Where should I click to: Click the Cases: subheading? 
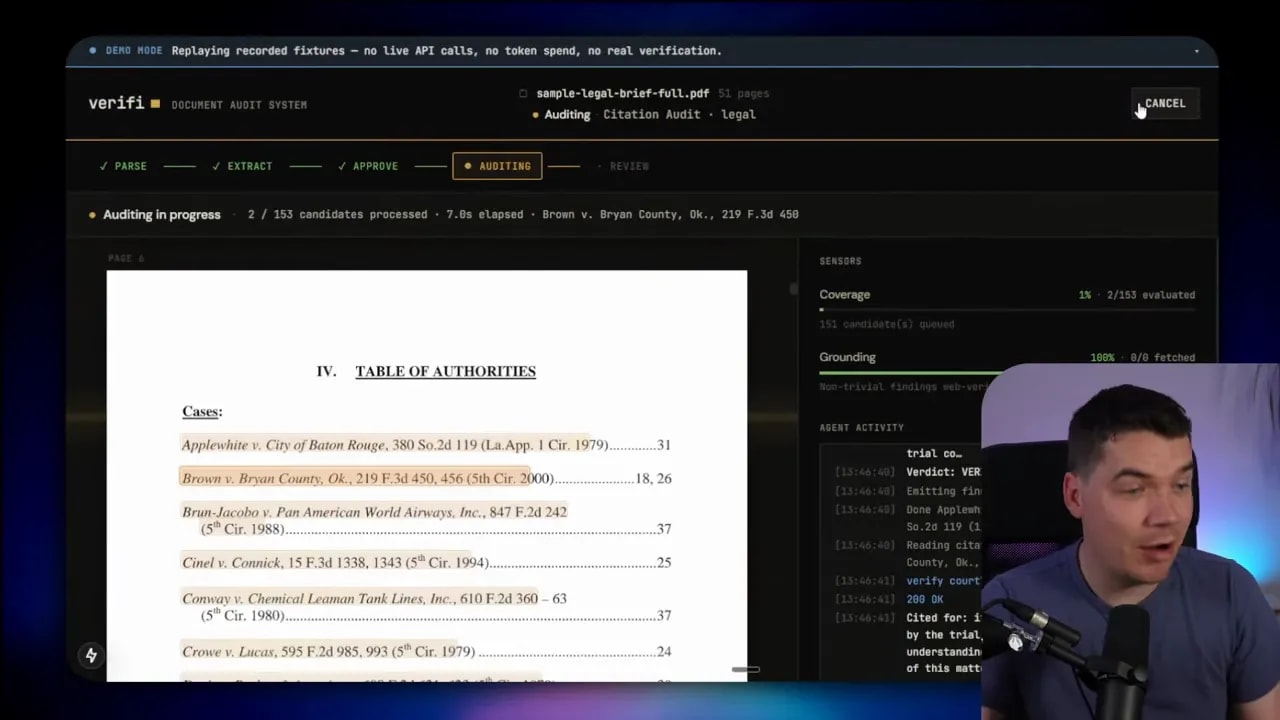(202, 411)
